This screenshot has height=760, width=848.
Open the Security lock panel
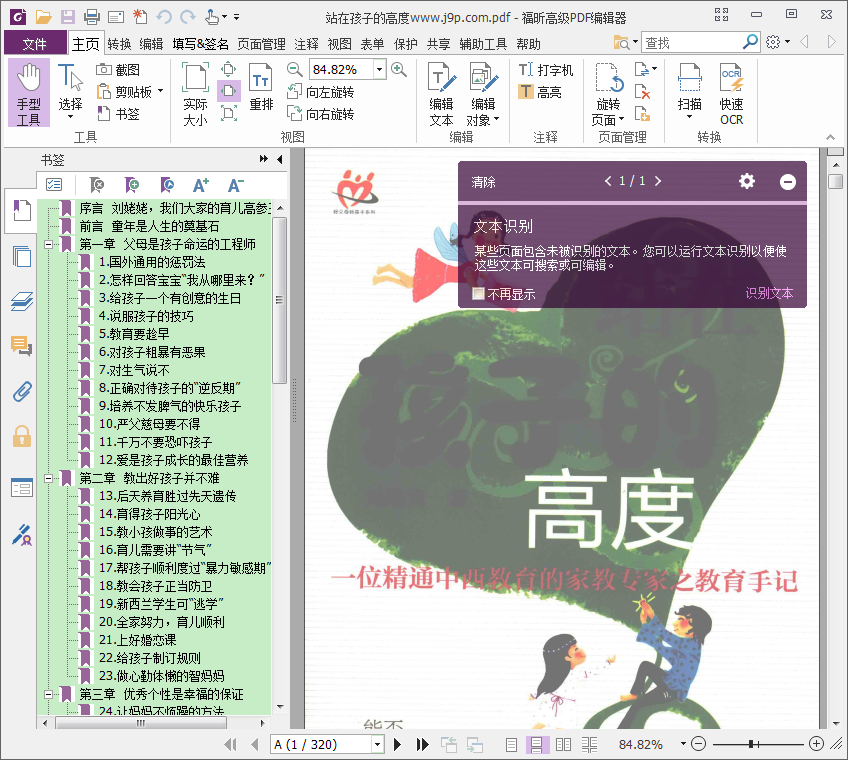tap(22, 436)
